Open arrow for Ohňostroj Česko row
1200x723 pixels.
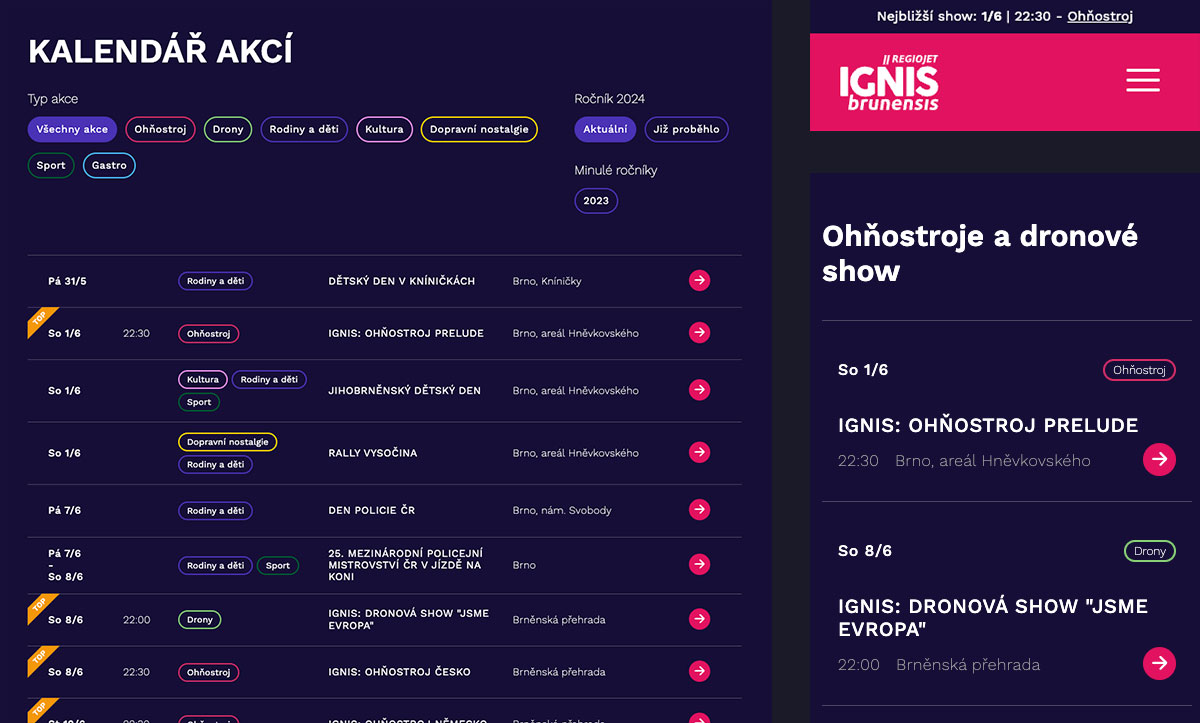pos(699,672)
